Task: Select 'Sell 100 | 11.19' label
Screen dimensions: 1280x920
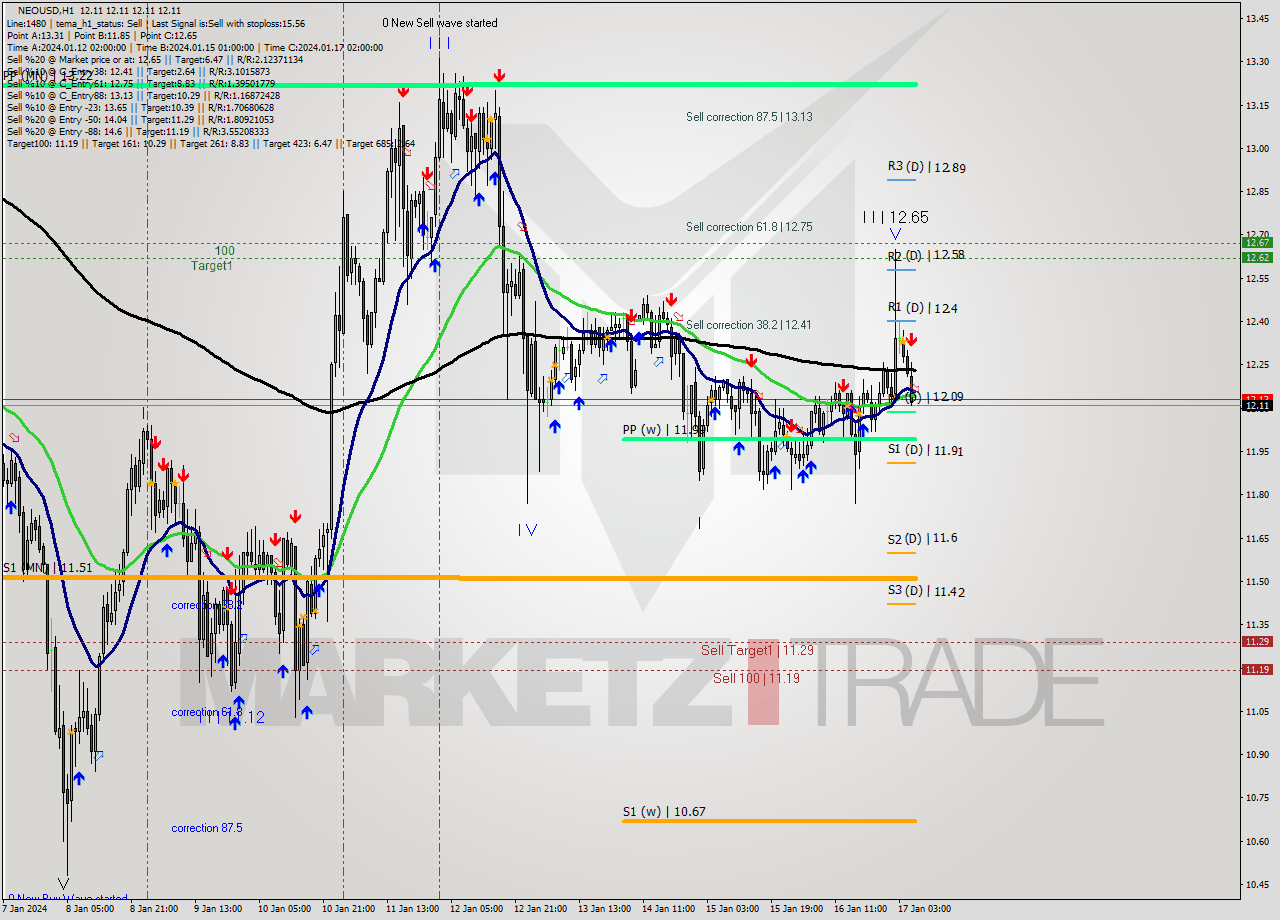Action: pos(756,679)
